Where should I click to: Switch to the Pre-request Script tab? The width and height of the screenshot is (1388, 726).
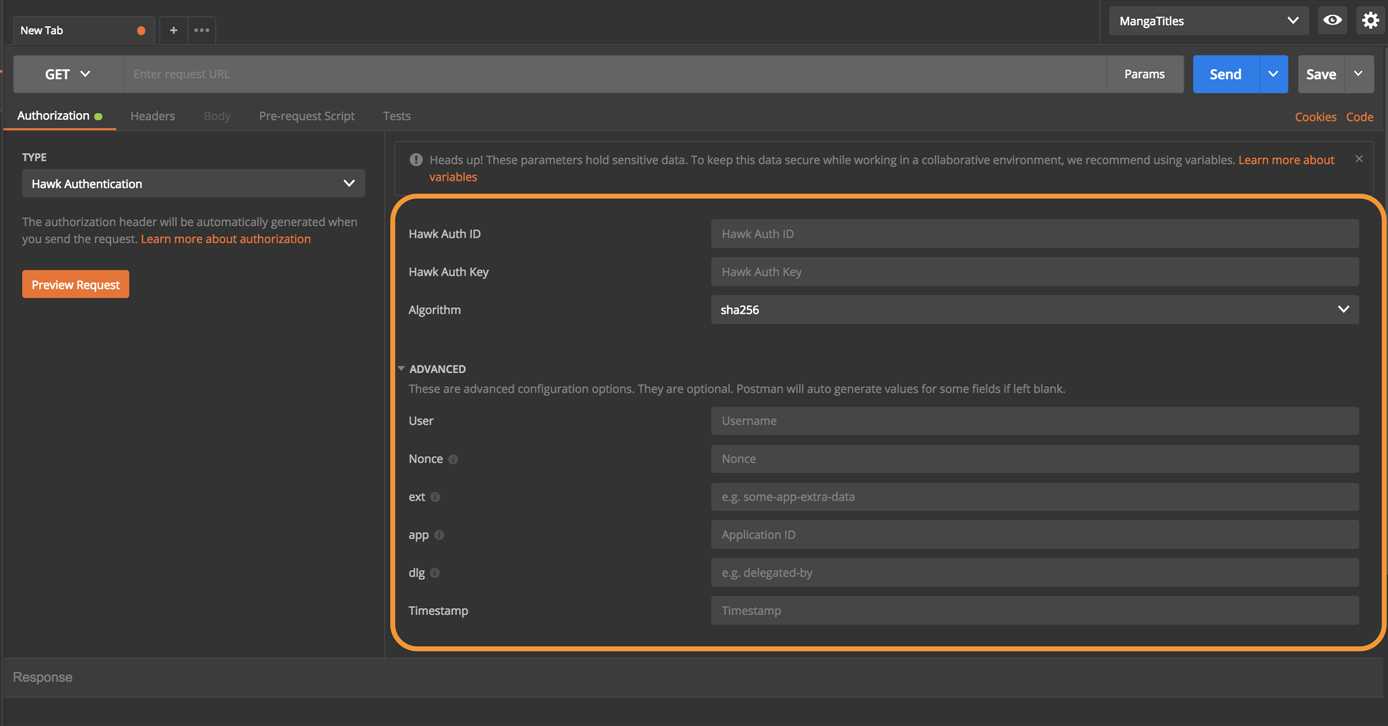click(306, 116)
